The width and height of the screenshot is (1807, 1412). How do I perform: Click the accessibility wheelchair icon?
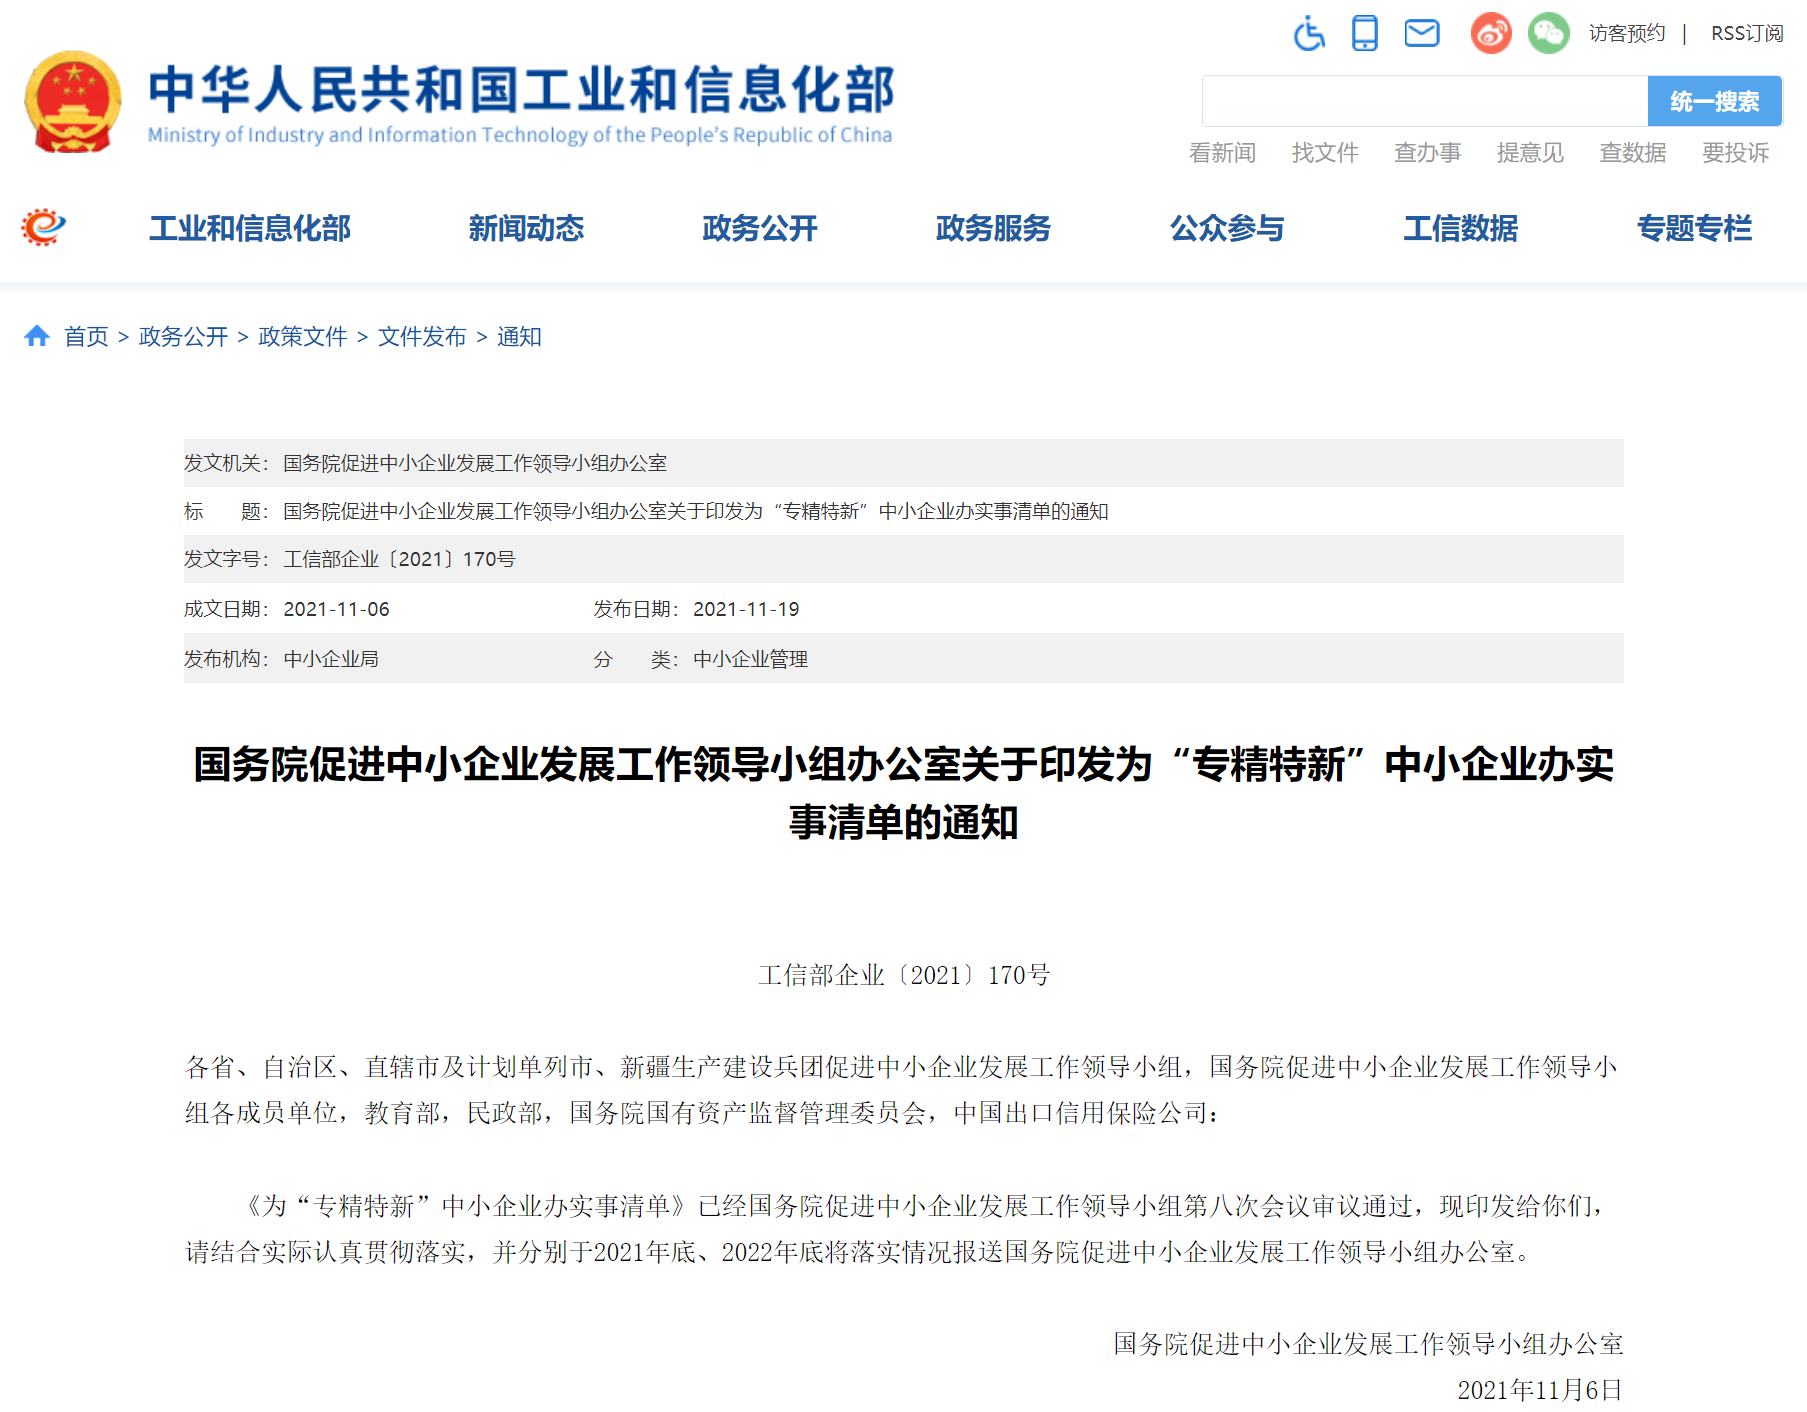click(x=1308, y=34)
